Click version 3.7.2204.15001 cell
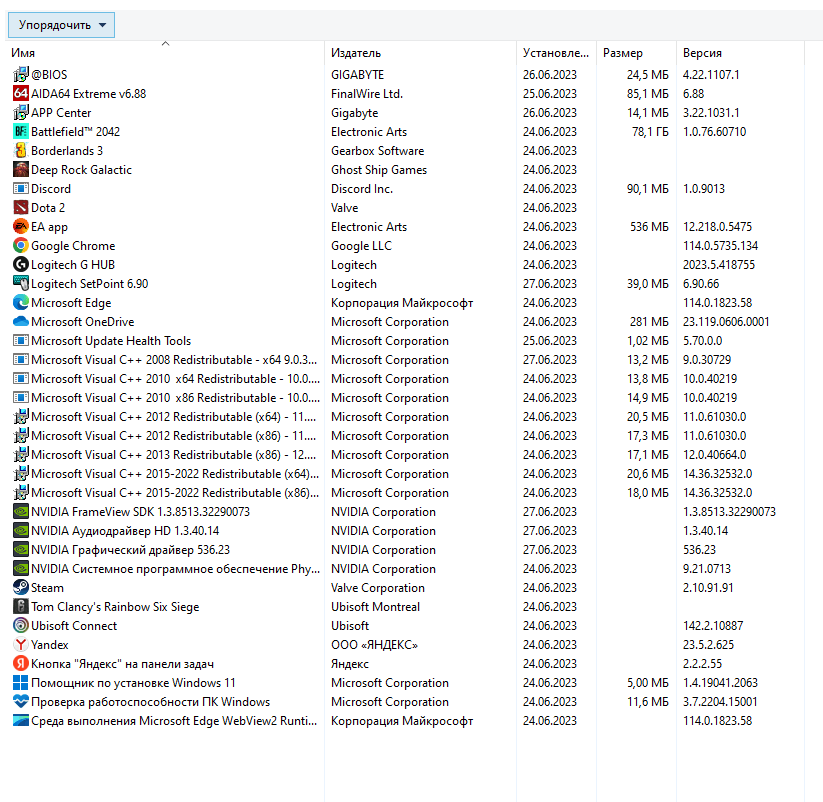This screenshot has height=802, width=823. click(720, 702)
